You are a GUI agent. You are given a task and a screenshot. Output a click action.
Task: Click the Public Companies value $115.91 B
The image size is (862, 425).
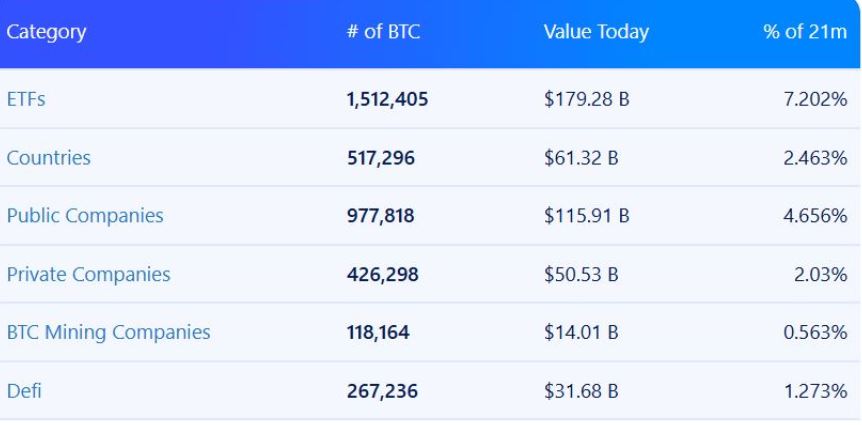[x=586, y=216]
